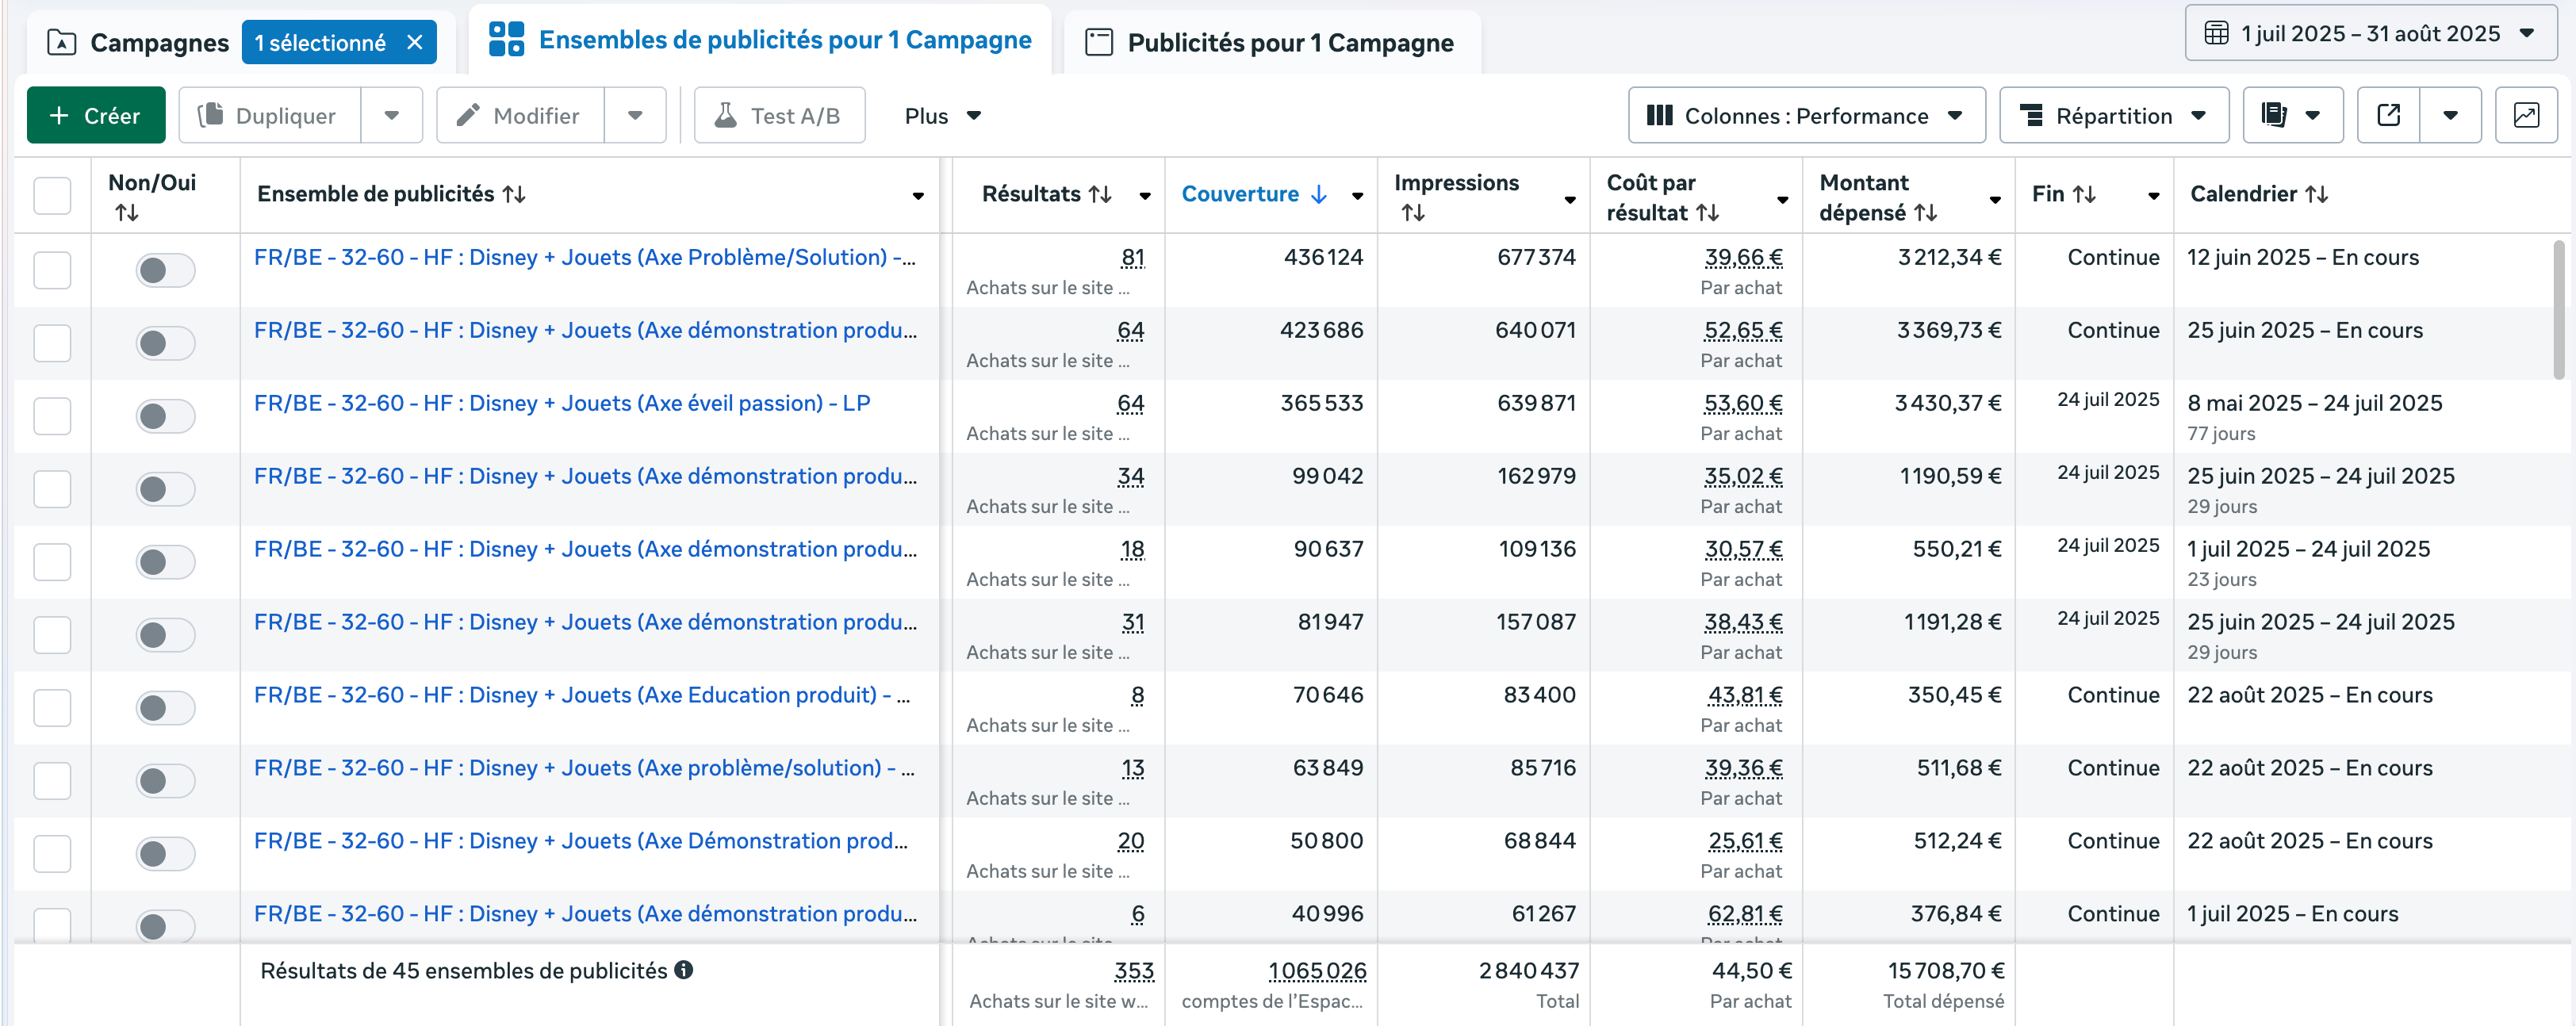Tick checkbox for Axe Education produit row

tap(52, 708)
